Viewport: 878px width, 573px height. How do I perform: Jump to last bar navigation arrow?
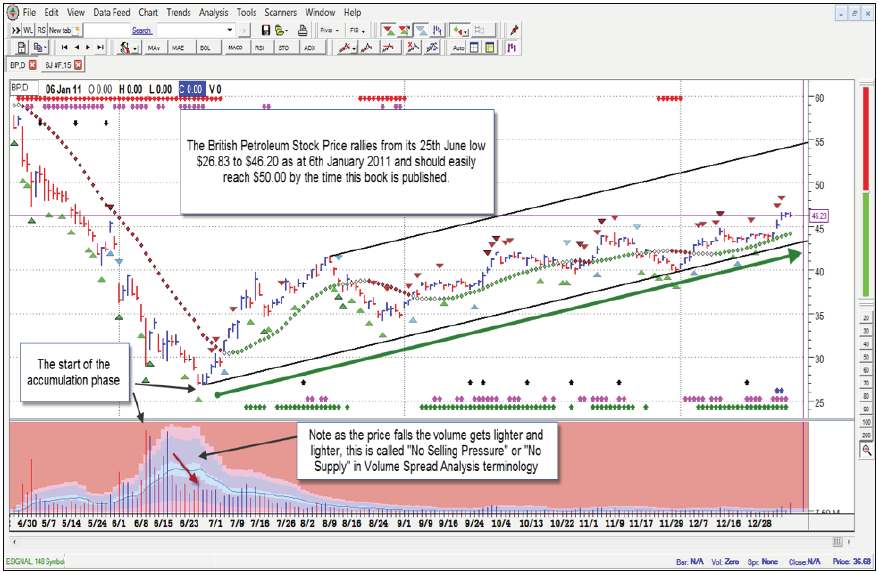point(100,48)
